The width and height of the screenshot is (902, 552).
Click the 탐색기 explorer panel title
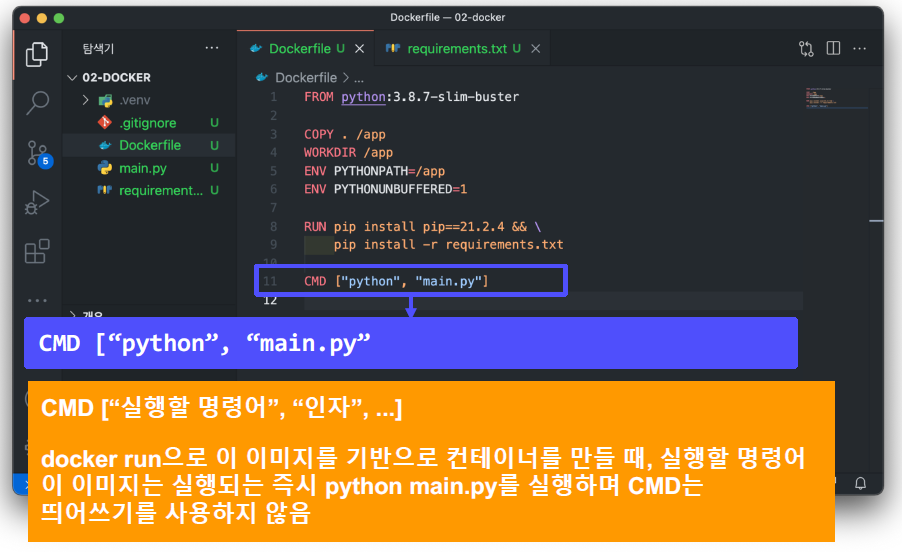click(x=98, y=48)
